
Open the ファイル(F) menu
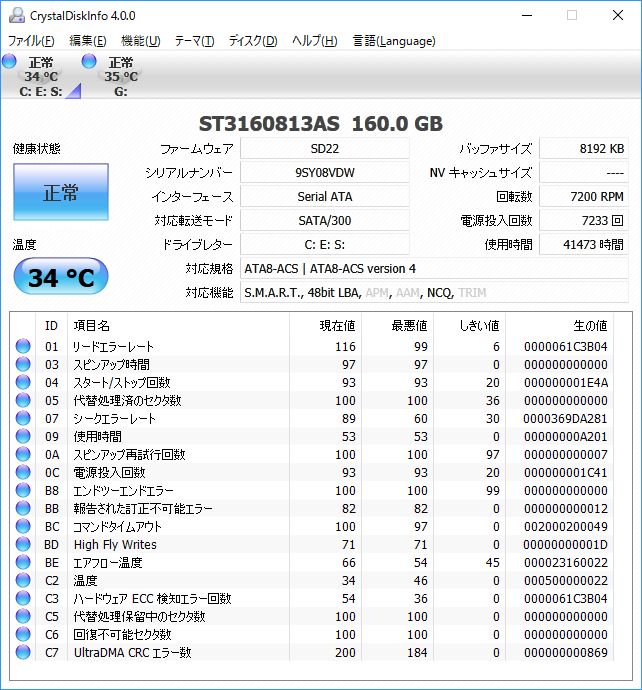31,41
